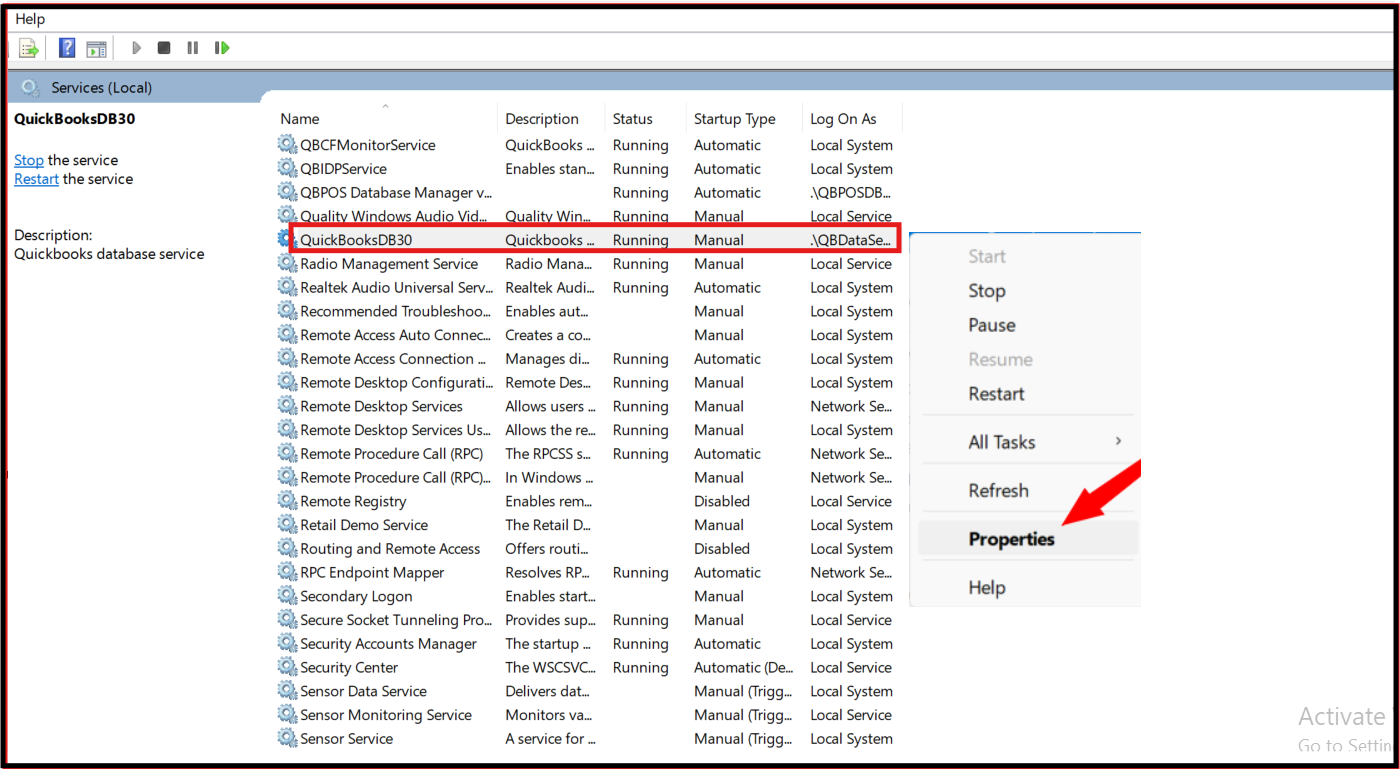This screenshot has height=769, width=1400.
Task: Open the Help menu in menu bar
Action: click(x=30, y=19)
